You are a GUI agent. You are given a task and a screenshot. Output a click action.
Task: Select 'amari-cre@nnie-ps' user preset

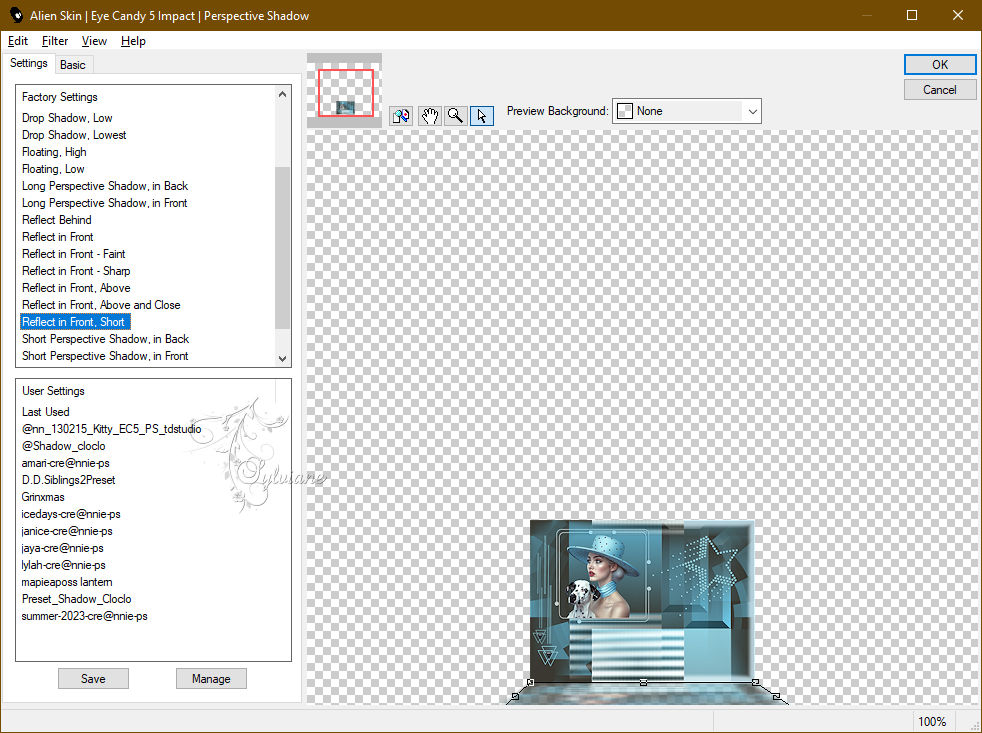tap(65, 462)
